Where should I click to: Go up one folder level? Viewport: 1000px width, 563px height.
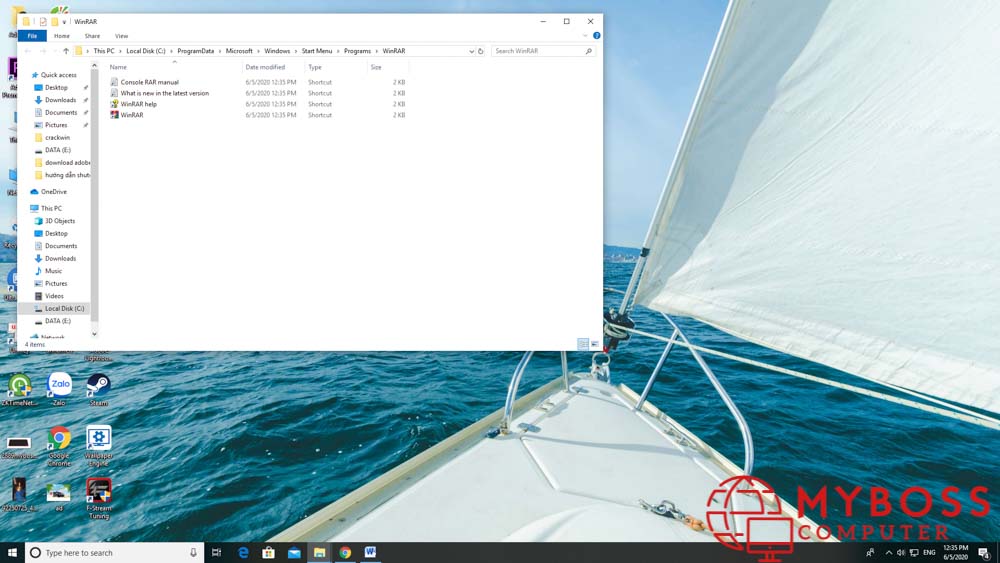pyautogui.click(x=66, y=51)
